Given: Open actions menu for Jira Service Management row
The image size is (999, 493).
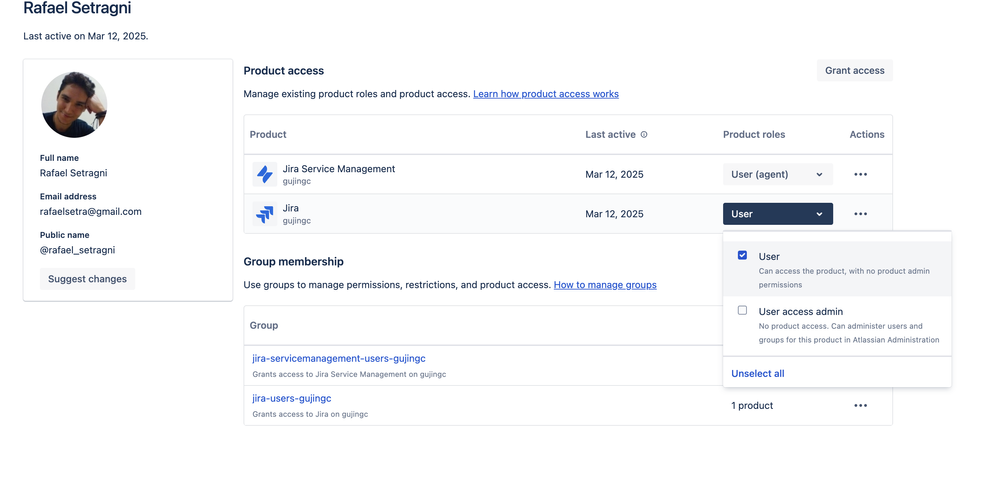Looking at the screenshot, I should (861, 175).
